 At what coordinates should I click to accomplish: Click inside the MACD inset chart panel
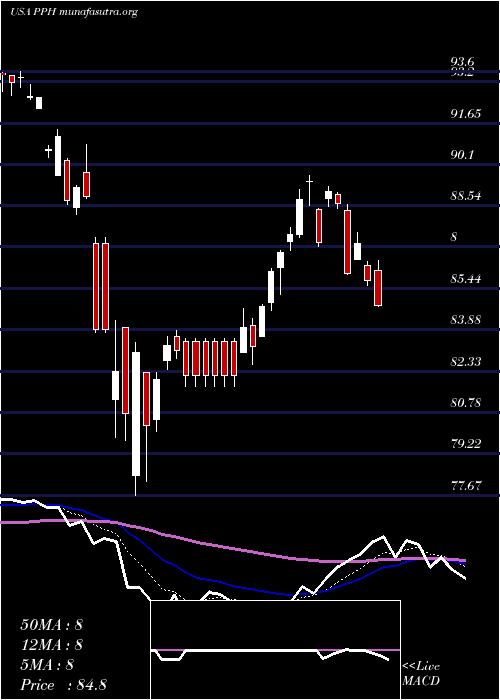[x=275, y=650]
